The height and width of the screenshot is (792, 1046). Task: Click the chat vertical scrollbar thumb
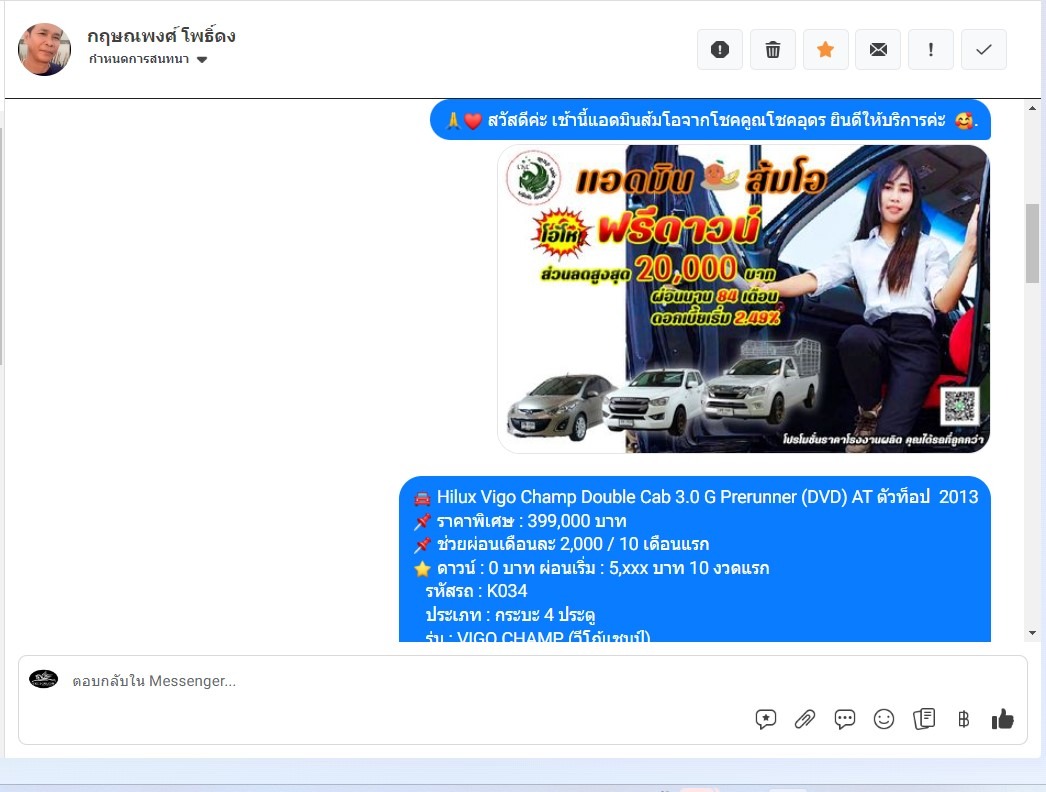tap(1032, 244)
